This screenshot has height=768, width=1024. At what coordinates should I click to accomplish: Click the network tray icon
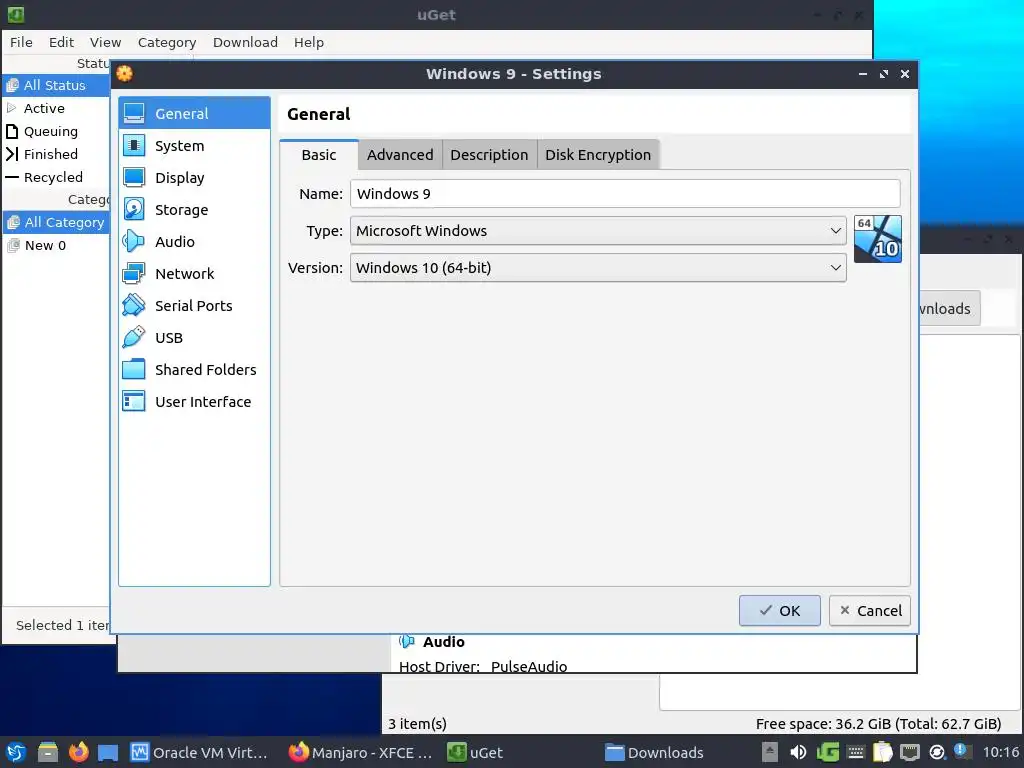(910, 752)
